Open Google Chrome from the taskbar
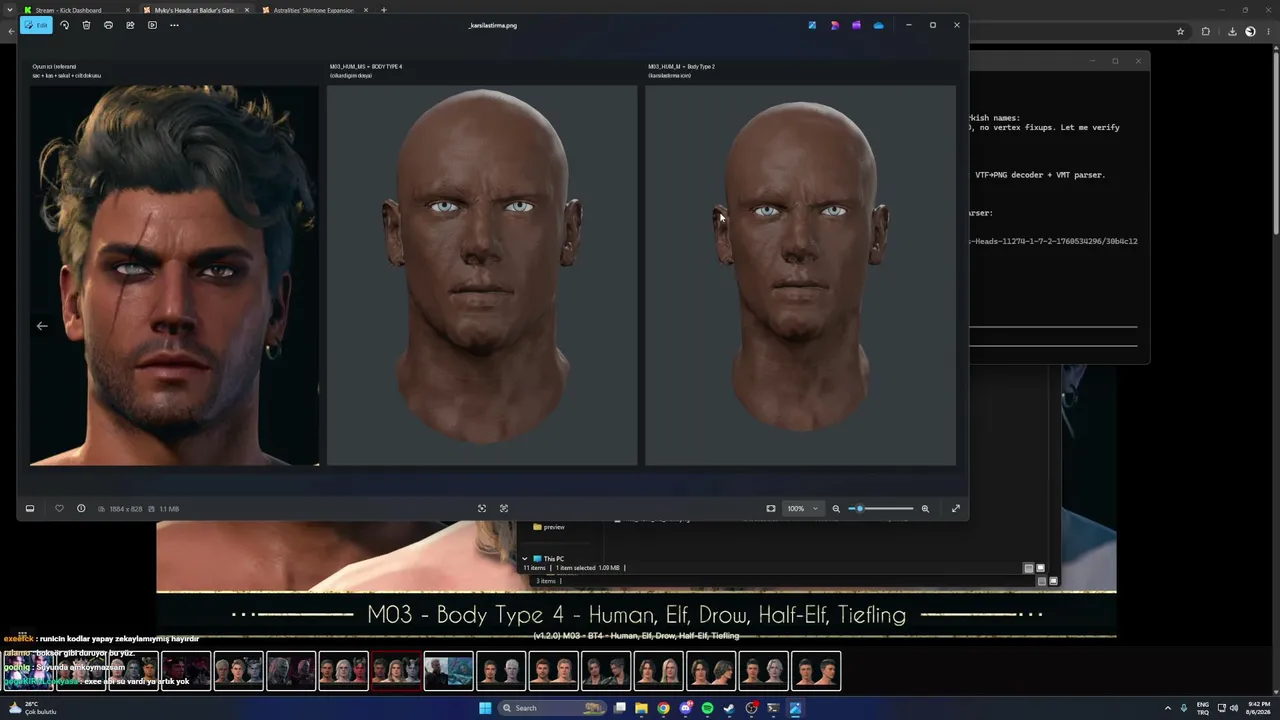Image resolution: width=1280 pixels, height=720 pixels. tap(663, 708)
